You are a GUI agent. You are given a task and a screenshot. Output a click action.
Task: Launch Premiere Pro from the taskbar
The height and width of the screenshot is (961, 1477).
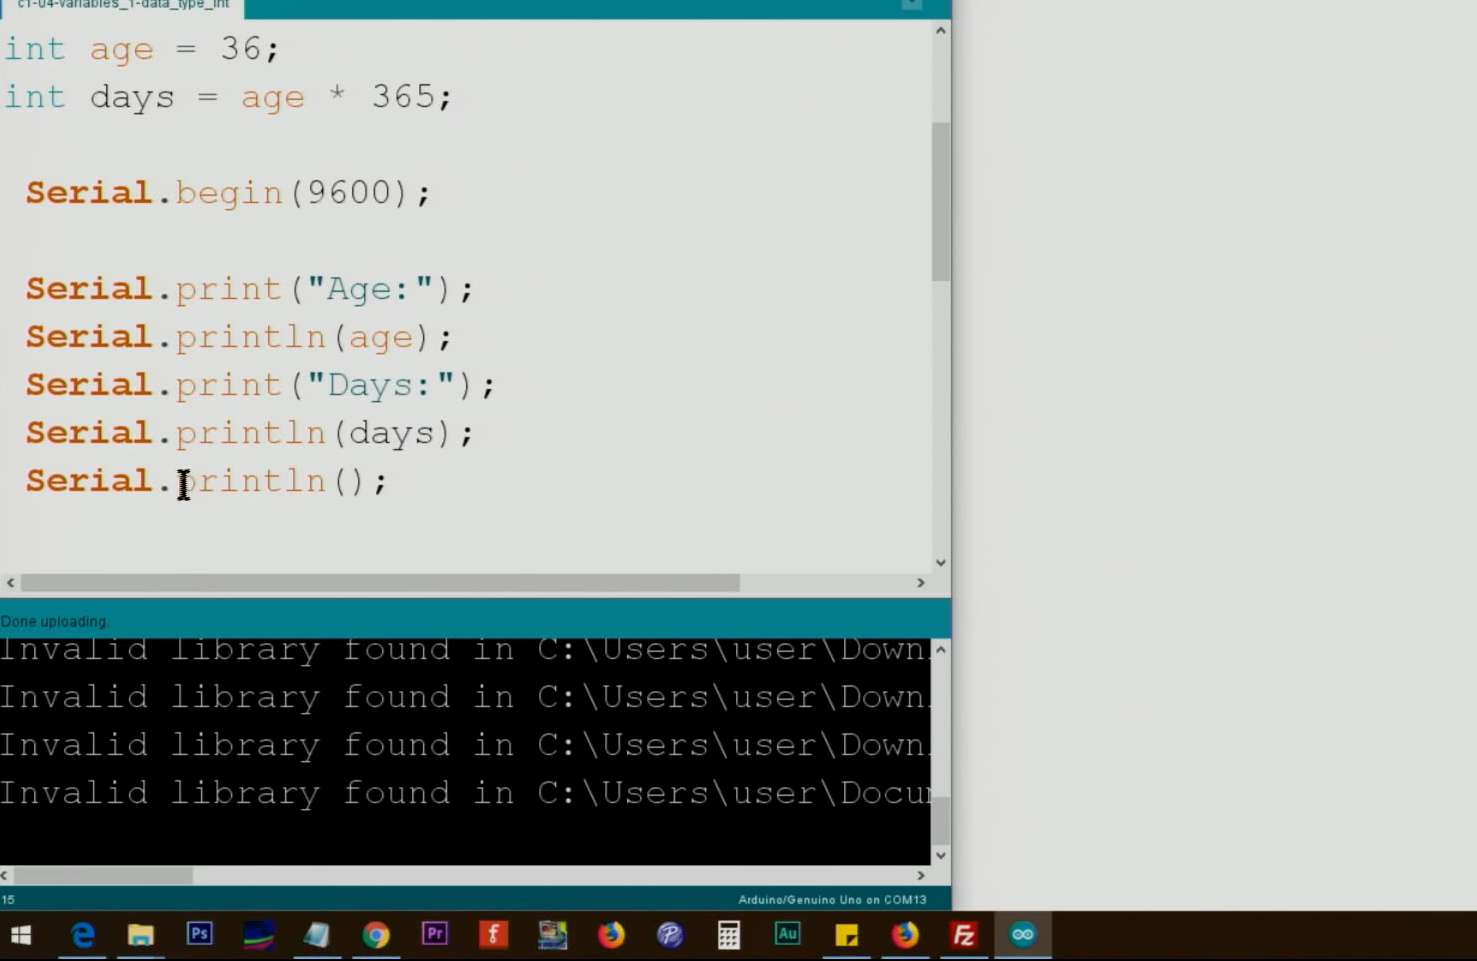point(434,935)
